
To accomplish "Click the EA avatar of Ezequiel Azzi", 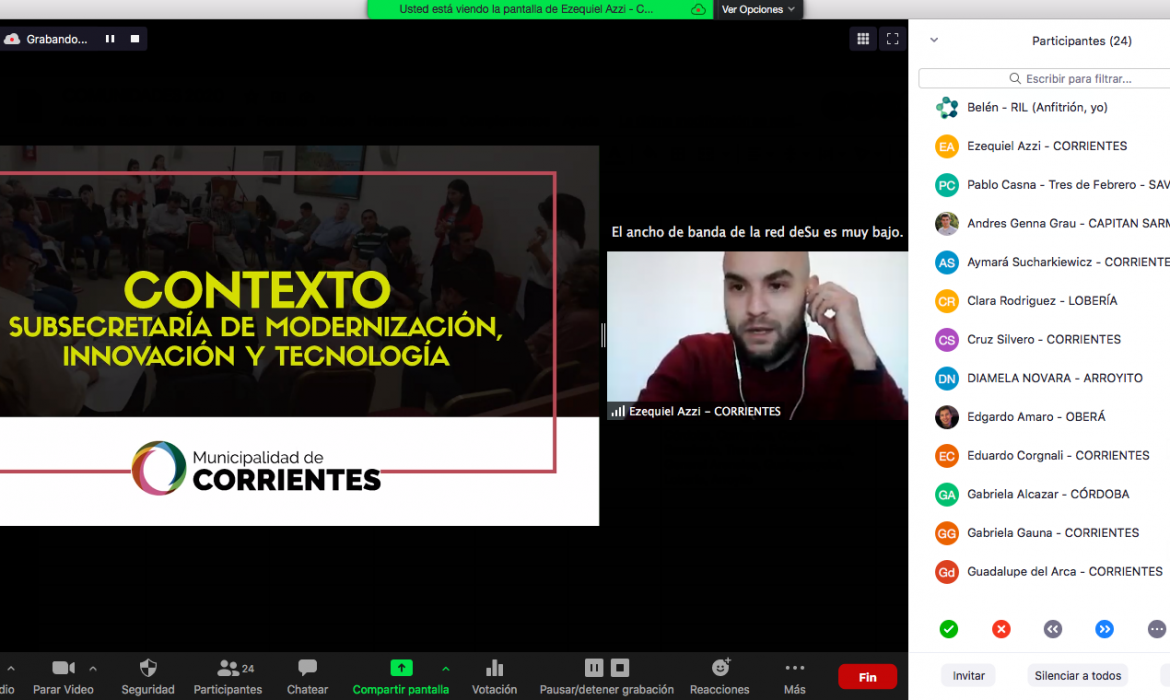I will click(x=947, y=146).
